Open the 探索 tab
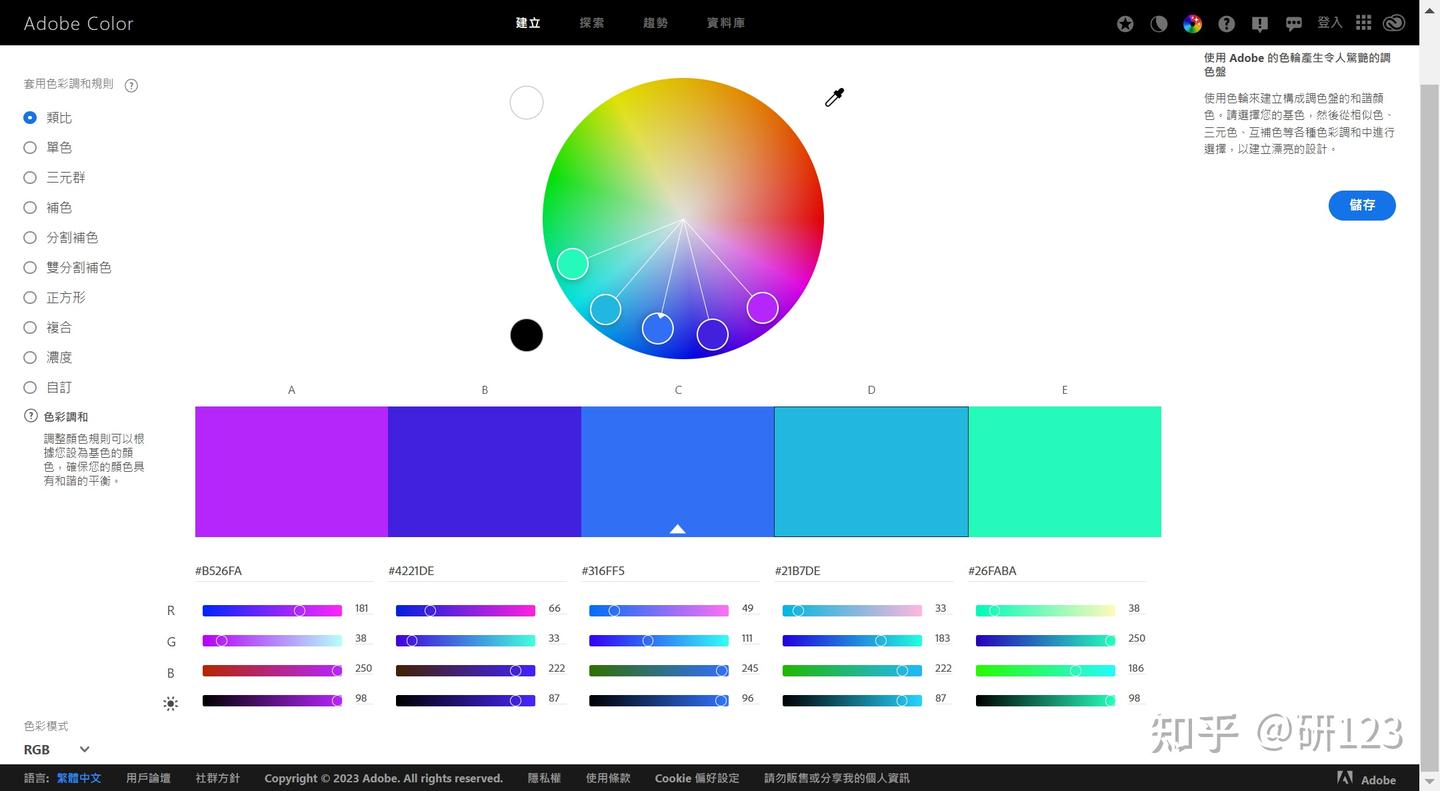1440x791 pixels. (592, 23)
